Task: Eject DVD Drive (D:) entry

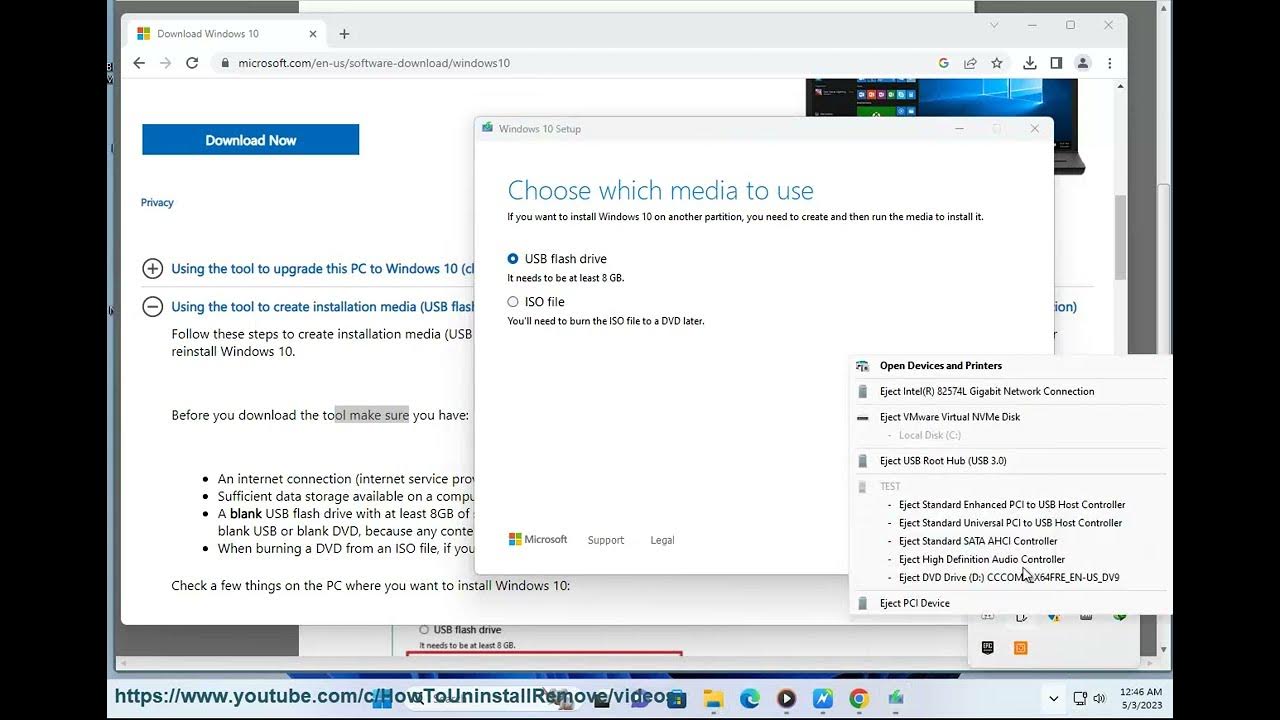Action: tap(1010, 578)
